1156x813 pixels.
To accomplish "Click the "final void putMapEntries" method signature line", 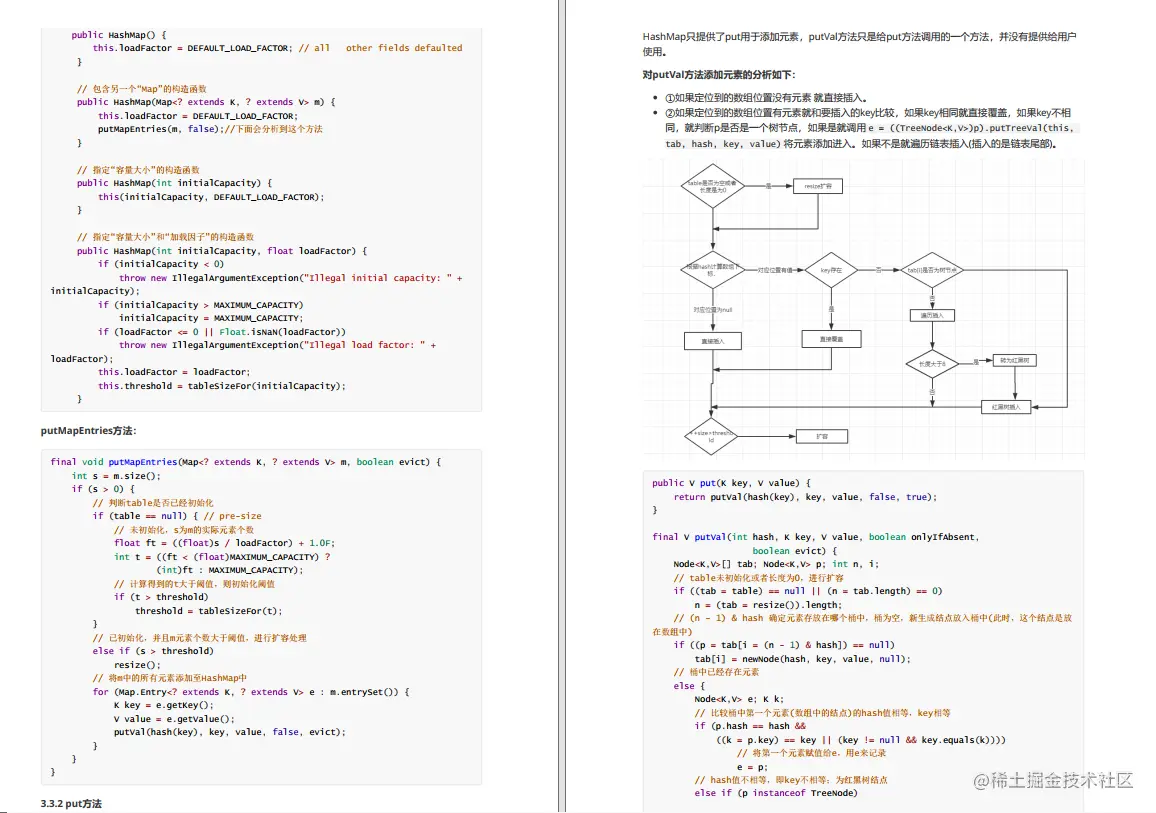I will pos(246,462).
